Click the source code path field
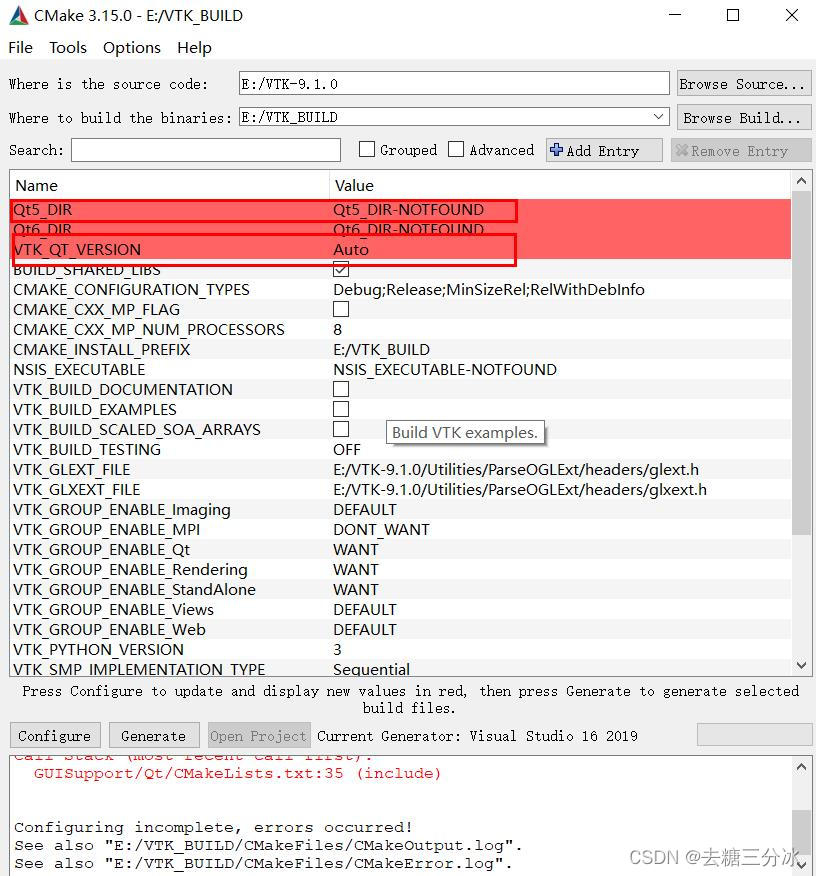This screenshot has width=816, height=876. (x=454, y=84)
